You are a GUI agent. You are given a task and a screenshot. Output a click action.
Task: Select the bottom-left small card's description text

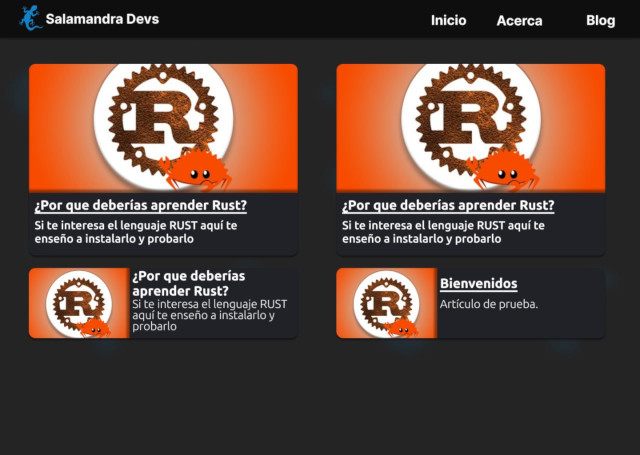tap(209, 315)
